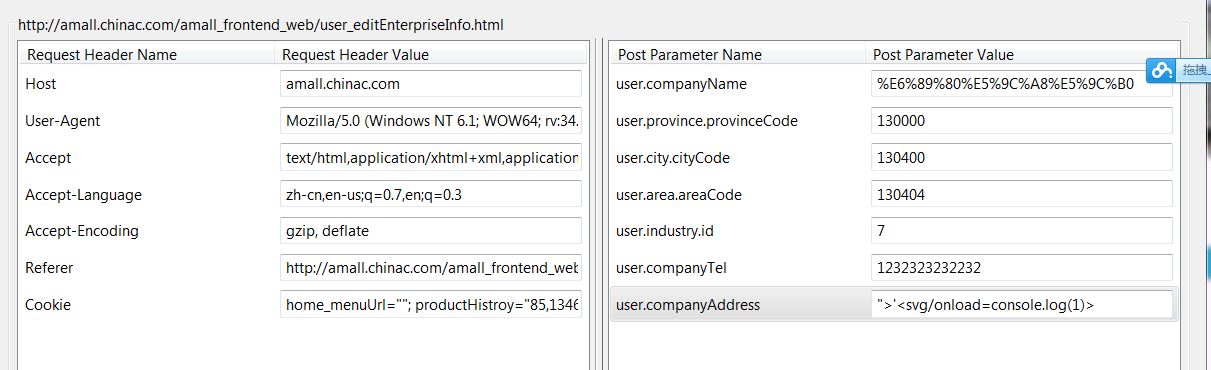Select the Host header value field
The width and height of the screenshot is (1211, 370).
pyautogui.click(x=431, y=84)
